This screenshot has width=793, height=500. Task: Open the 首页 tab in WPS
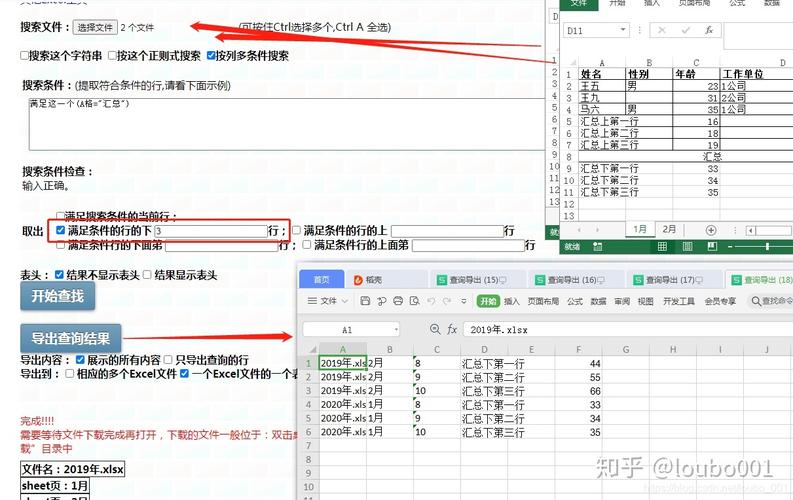click(322, 280)
